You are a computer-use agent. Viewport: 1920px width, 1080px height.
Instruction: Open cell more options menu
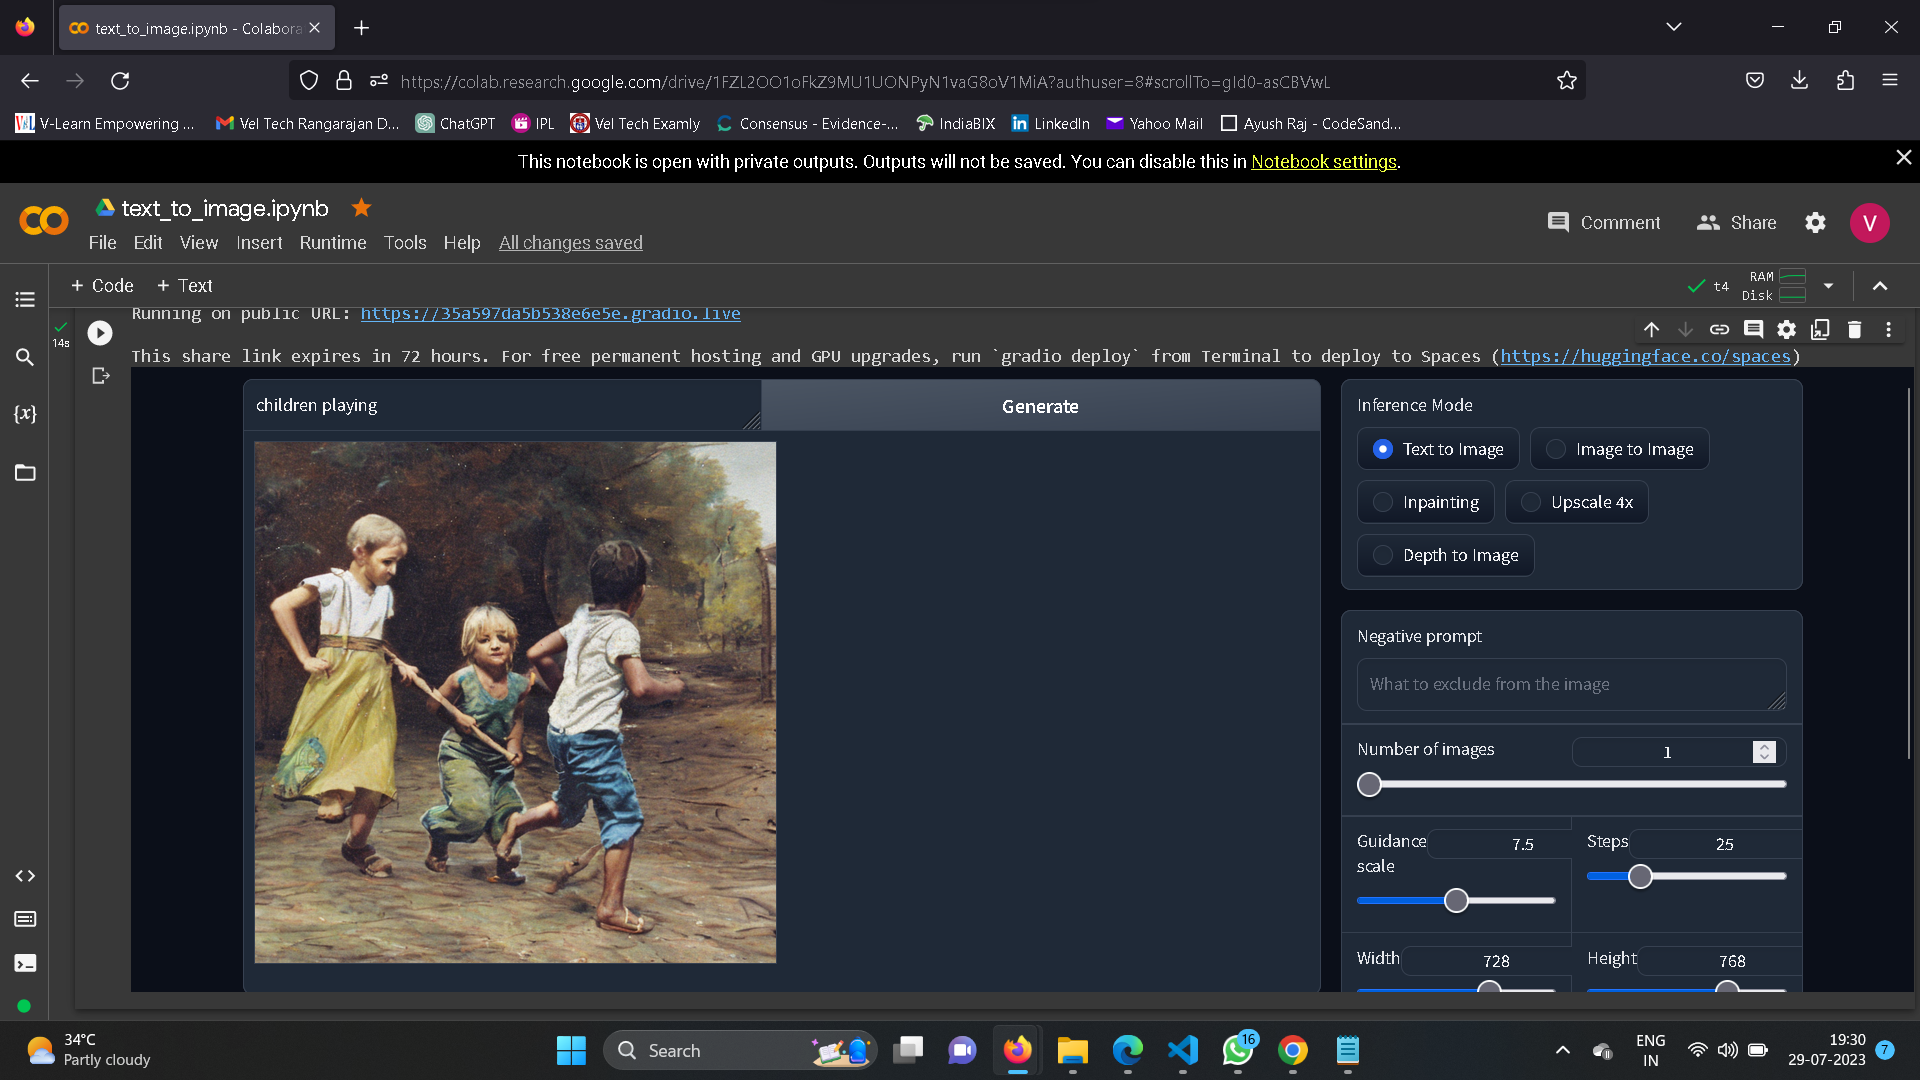1888,329
